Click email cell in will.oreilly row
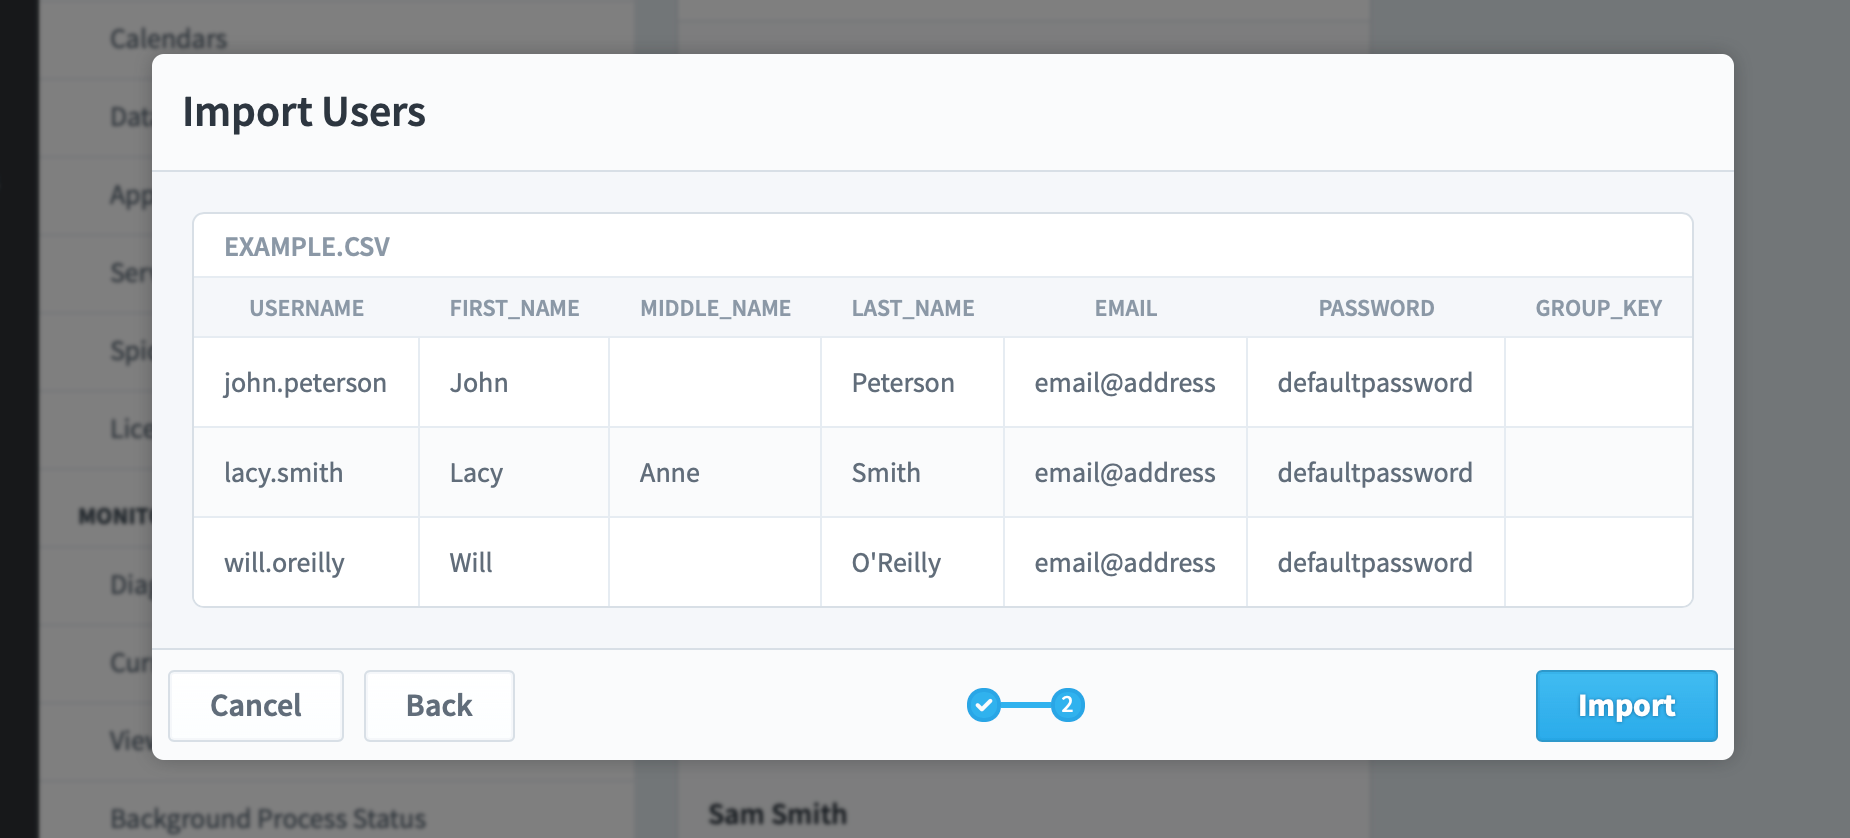 (x=1126, y=562)
